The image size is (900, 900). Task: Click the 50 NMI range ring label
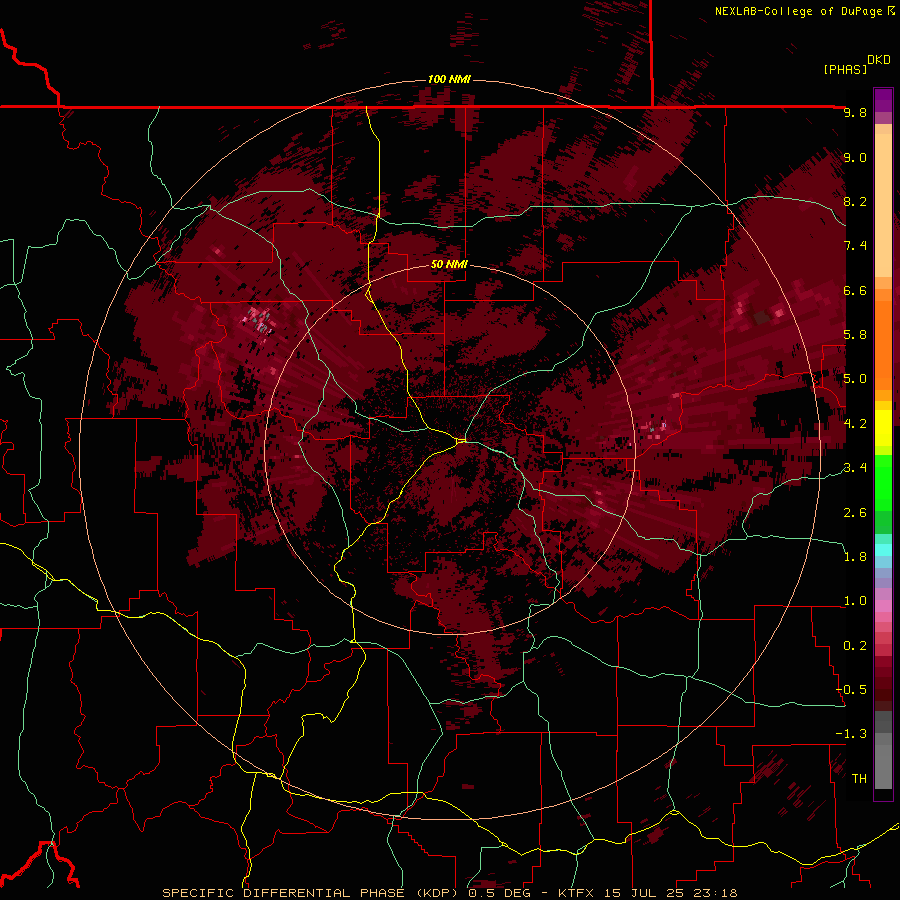449,265
